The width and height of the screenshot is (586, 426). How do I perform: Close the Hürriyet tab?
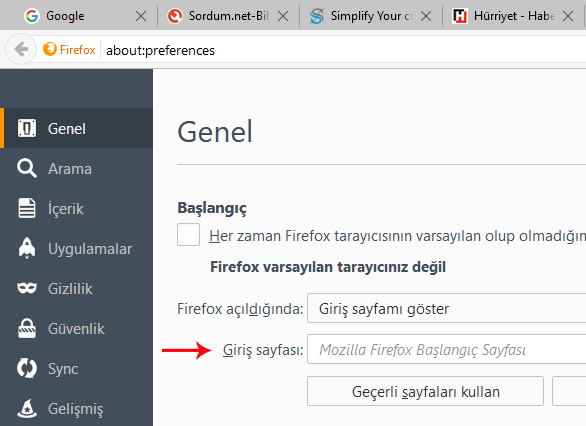pos(568,16)
